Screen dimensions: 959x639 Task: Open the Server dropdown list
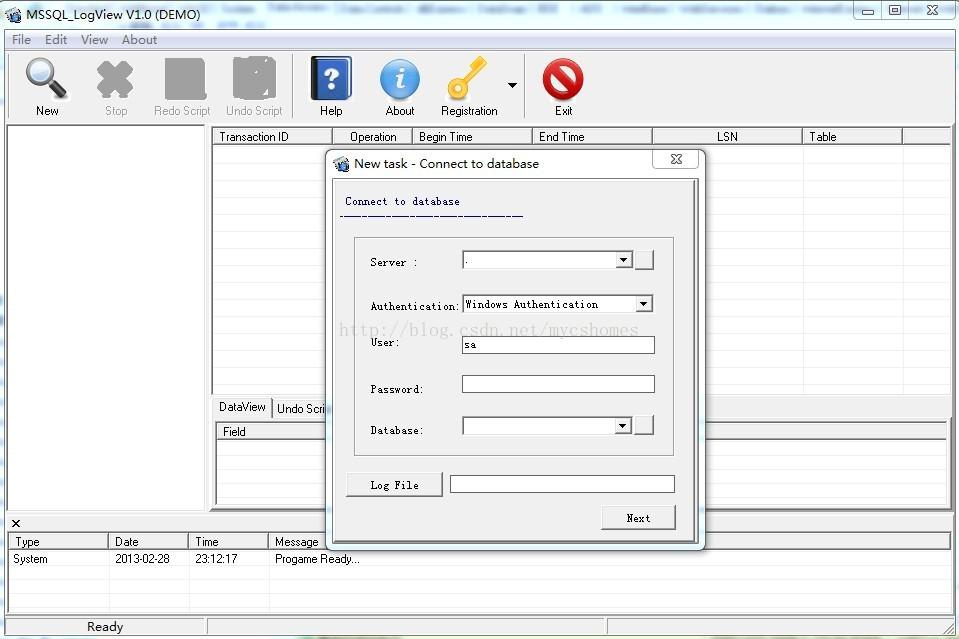(x=623, y=259)
